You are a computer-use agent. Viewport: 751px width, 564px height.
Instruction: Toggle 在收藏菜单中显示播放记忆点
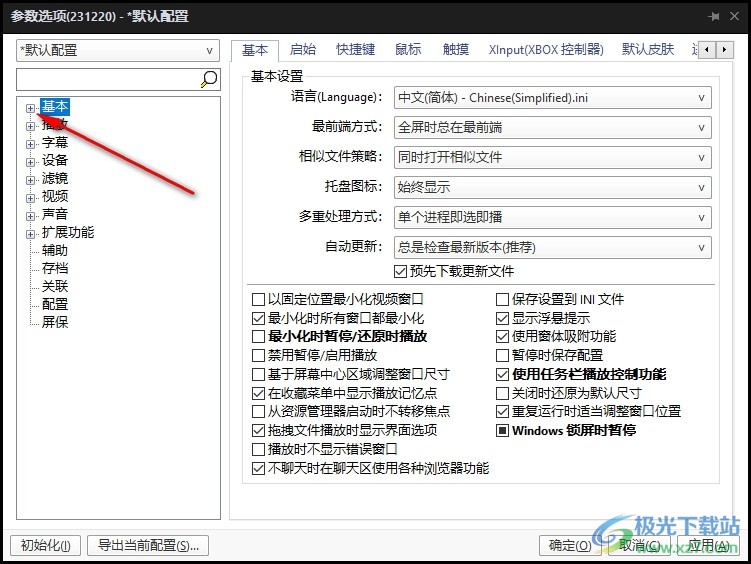click(x=258, y=394)
